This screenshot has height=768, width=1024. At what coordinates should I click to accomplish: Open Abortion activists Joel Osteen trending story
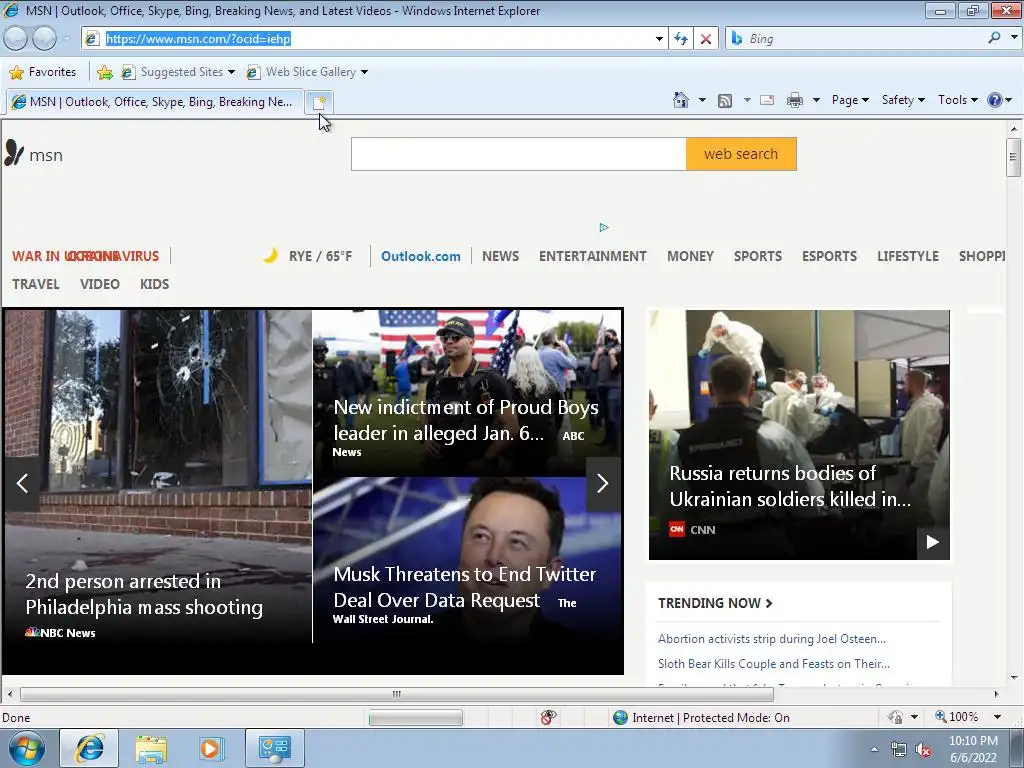point(771,639)
